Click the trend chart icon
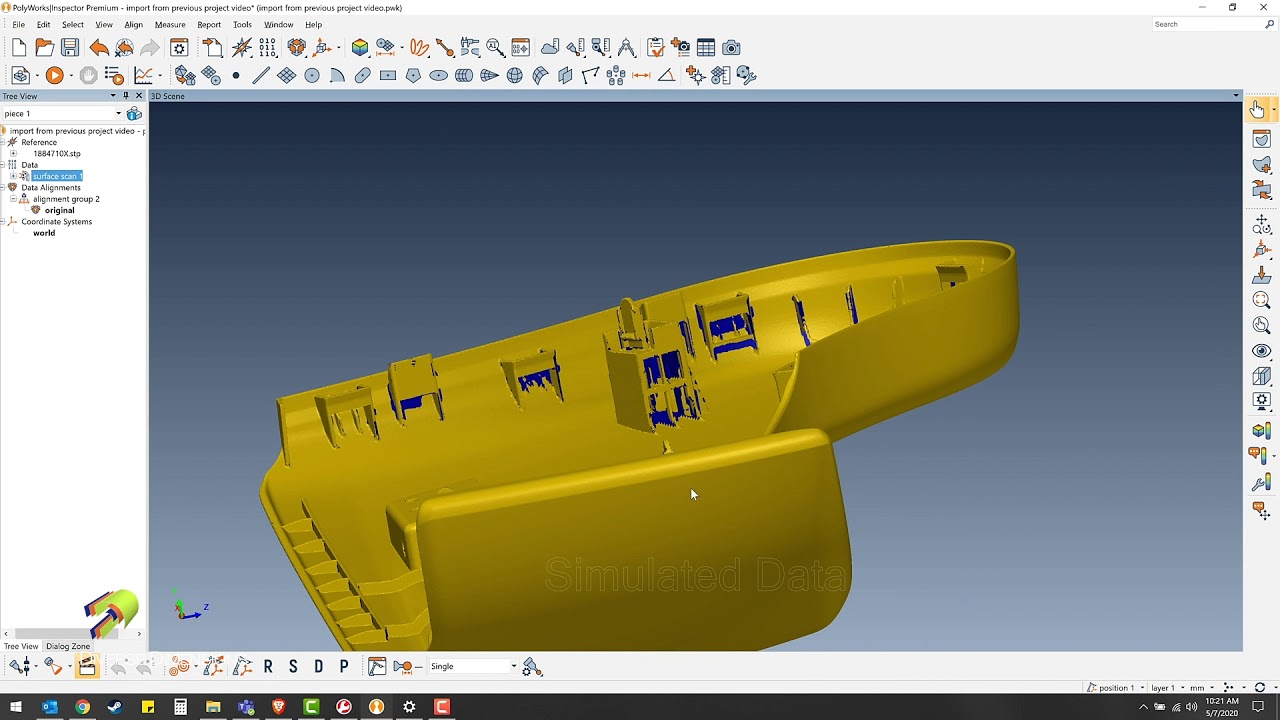This screenshot has height=720, width=1280. [144, 75]
